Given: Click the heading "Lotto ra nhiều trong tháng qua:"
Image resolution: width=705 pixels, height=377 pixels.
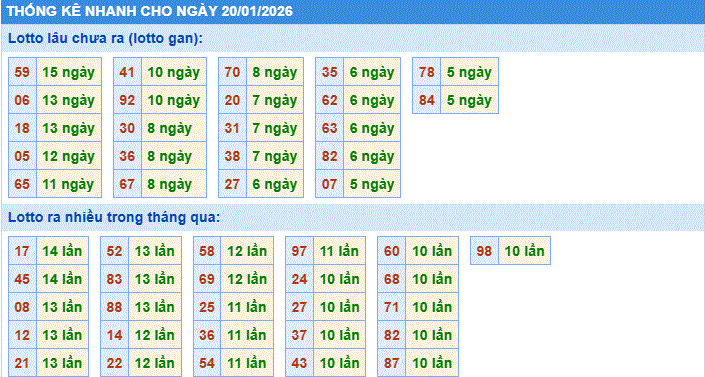Looking at the screenshot, I should pos(114,218).
